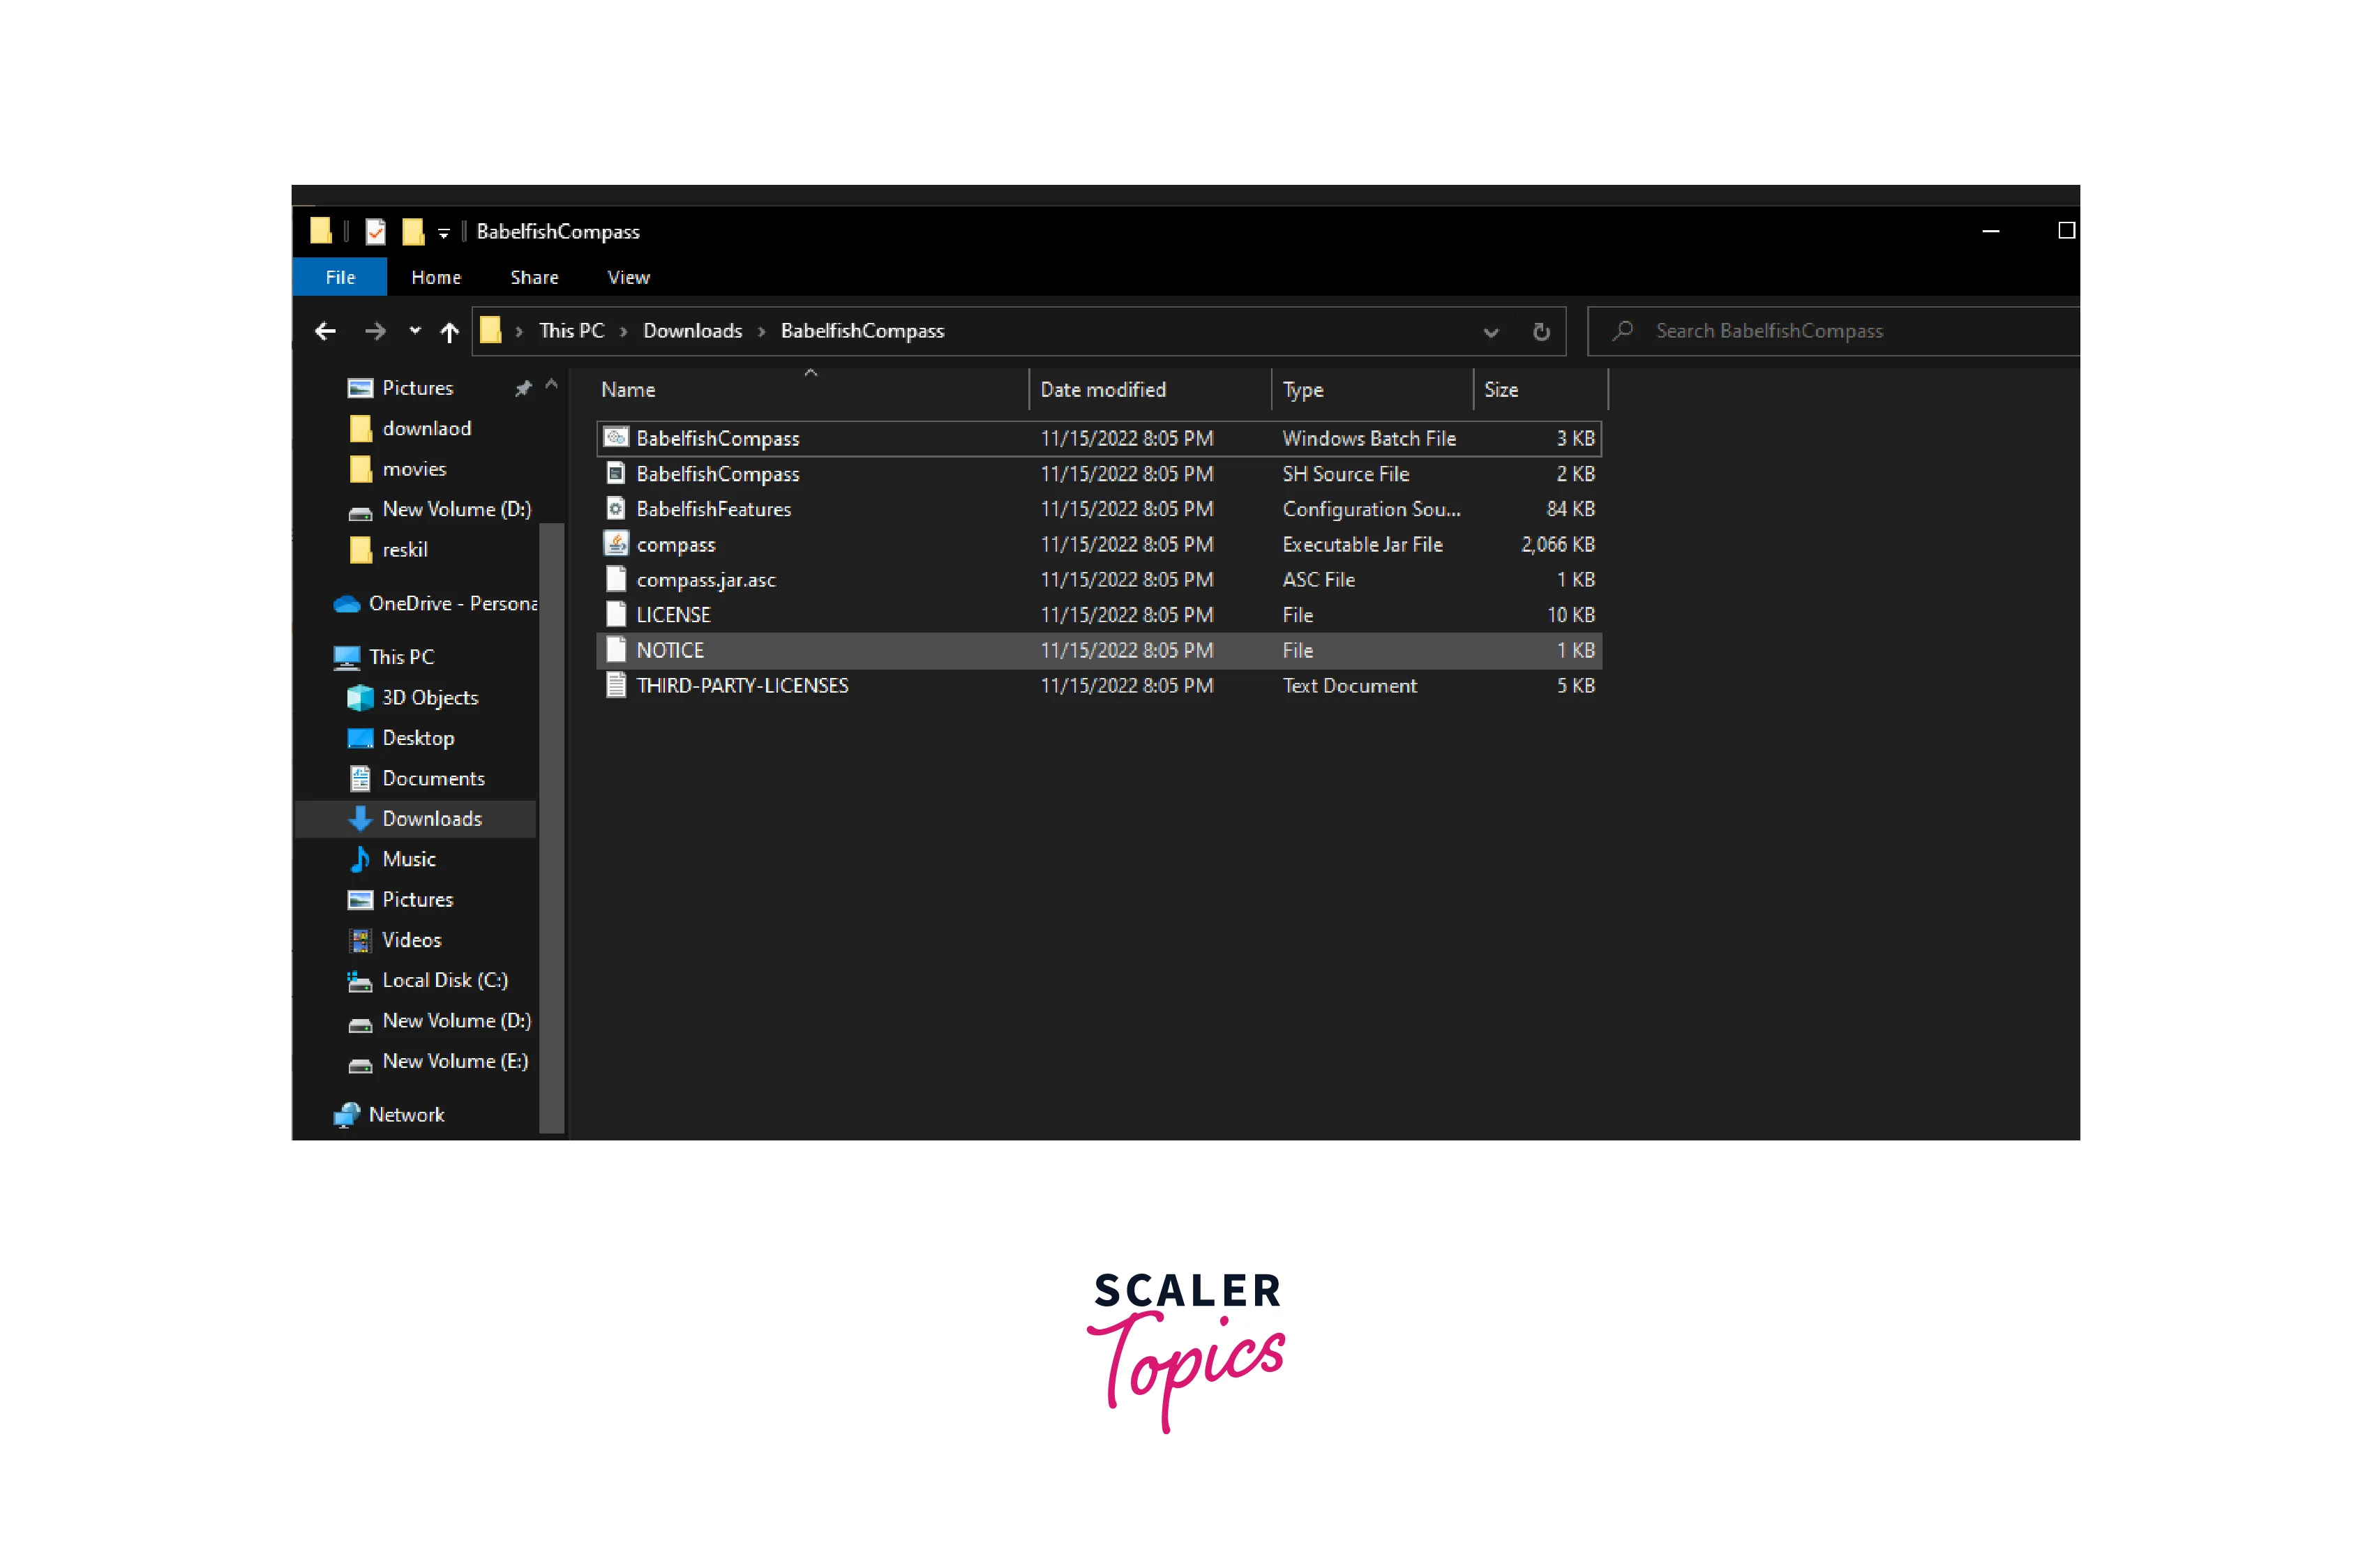2372x1568 pixels.
Task: Click the compass Executable Jar File icon
Action: 616,544
